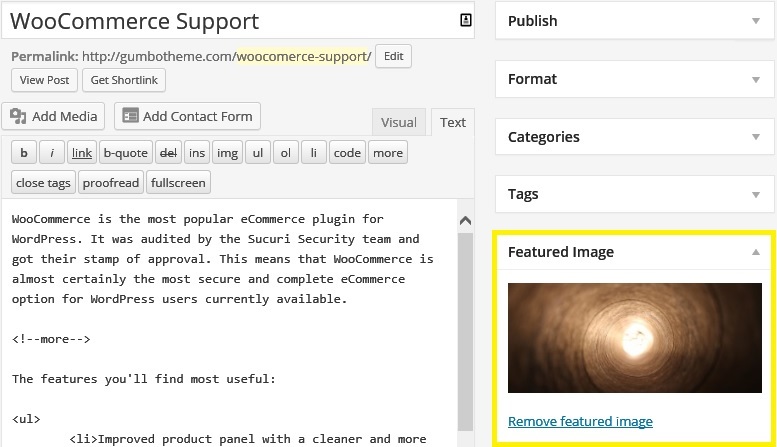
Task: Insert an image via the img quicktag
Action: pos(227,153)
